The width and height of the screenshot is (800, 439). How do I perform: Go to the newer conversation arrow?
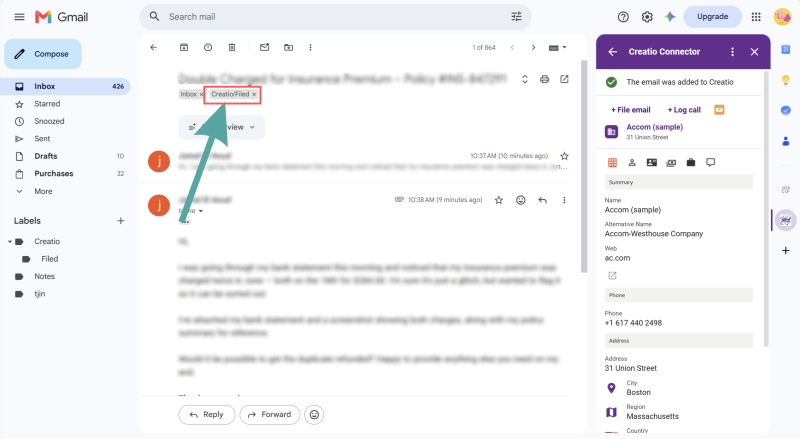pos(512,47)
